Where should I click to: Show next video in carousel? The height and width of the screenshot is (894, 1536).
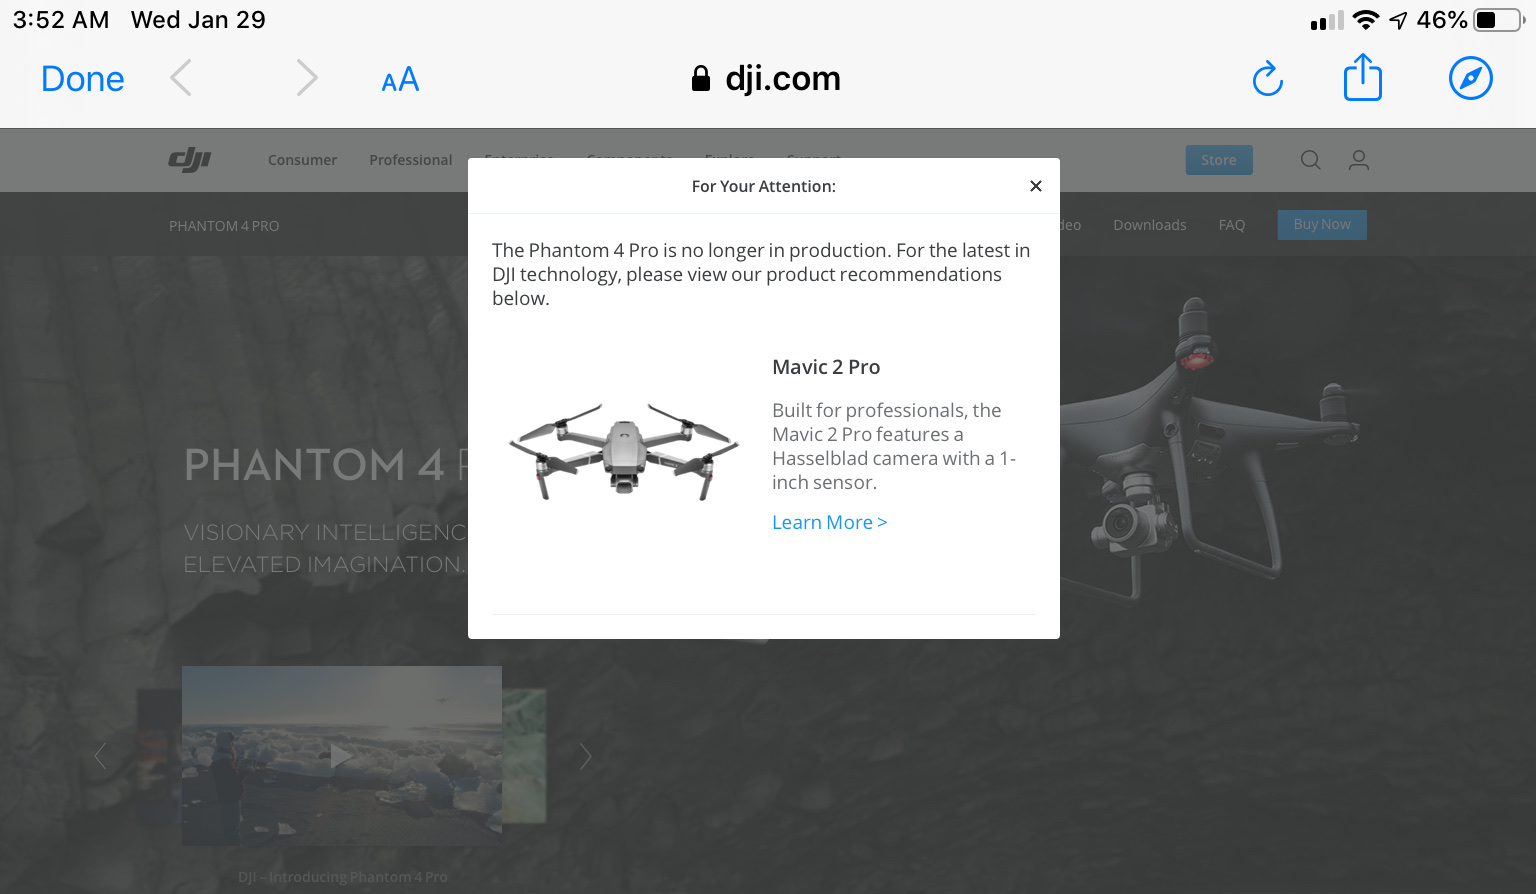click(x=586, y=757)
